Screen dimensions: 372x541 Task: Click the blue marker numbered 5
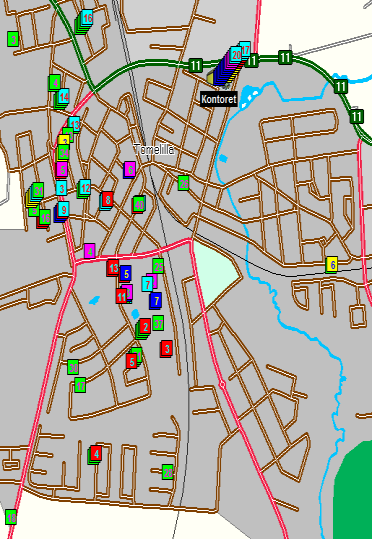pos(126,274)
